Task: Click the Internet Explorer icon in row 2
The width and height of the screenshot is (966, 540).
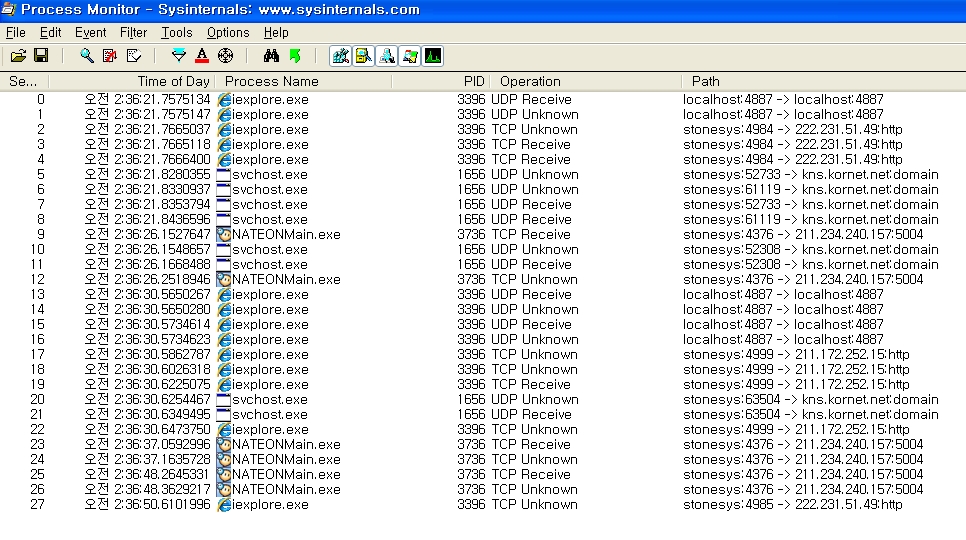Action: point(224,130)
